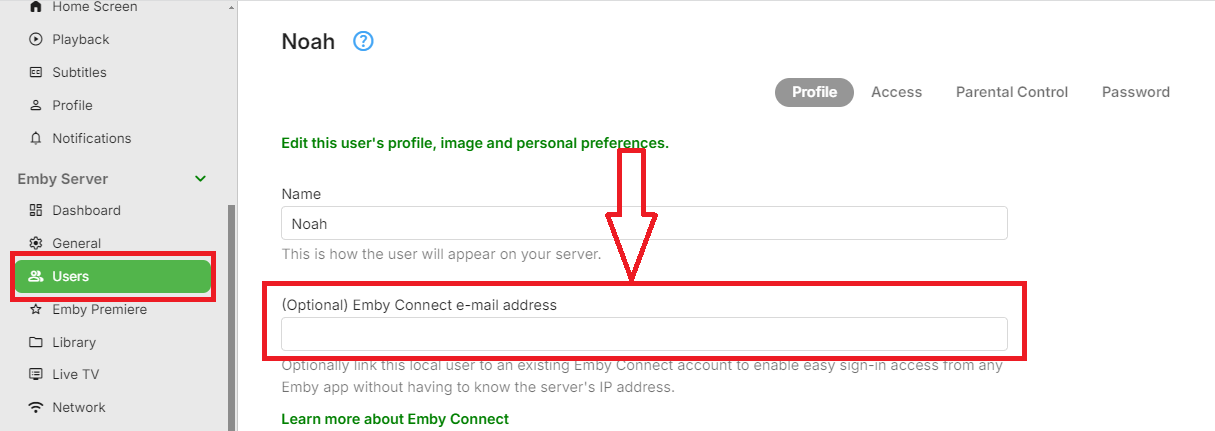Open the help icon beside Noah
1215x431 pixels.
point(363,42)
